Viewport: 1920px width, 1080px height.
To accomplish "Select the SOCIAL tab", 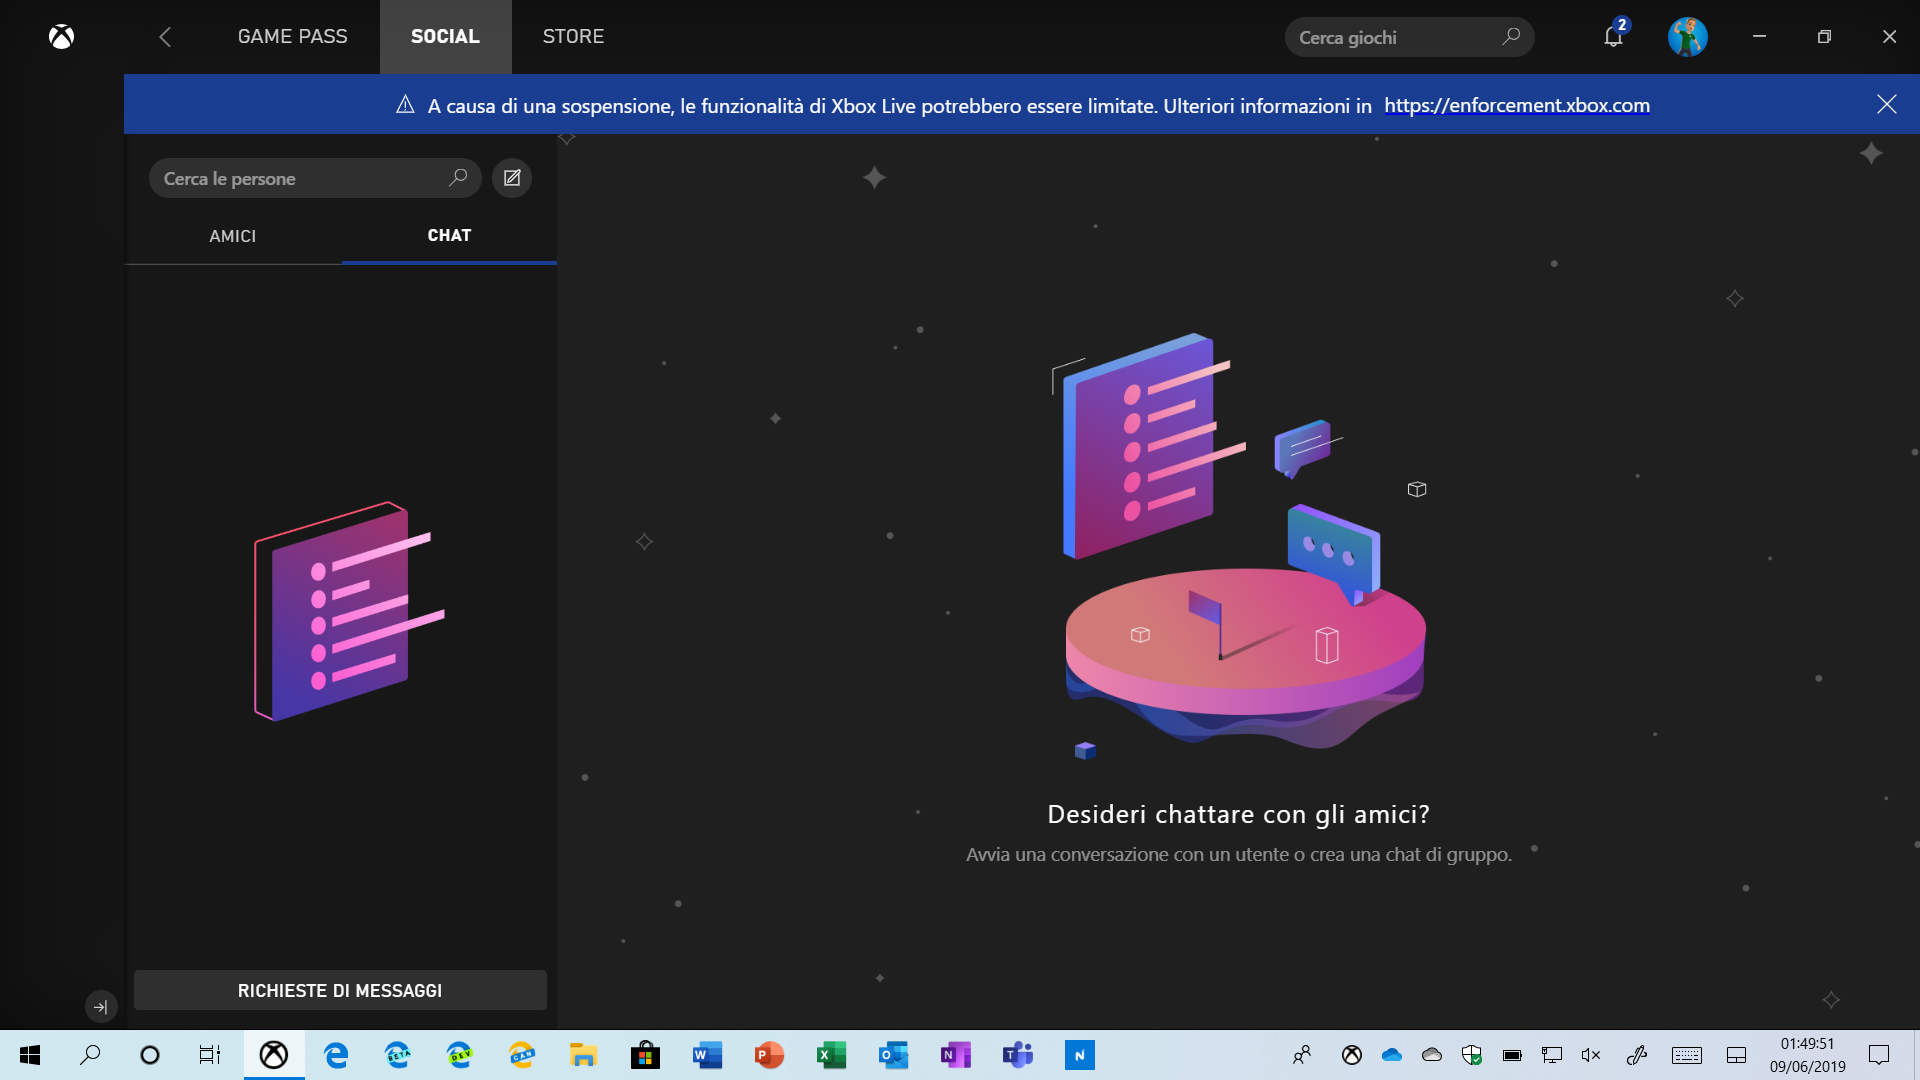I will [445, 37].
